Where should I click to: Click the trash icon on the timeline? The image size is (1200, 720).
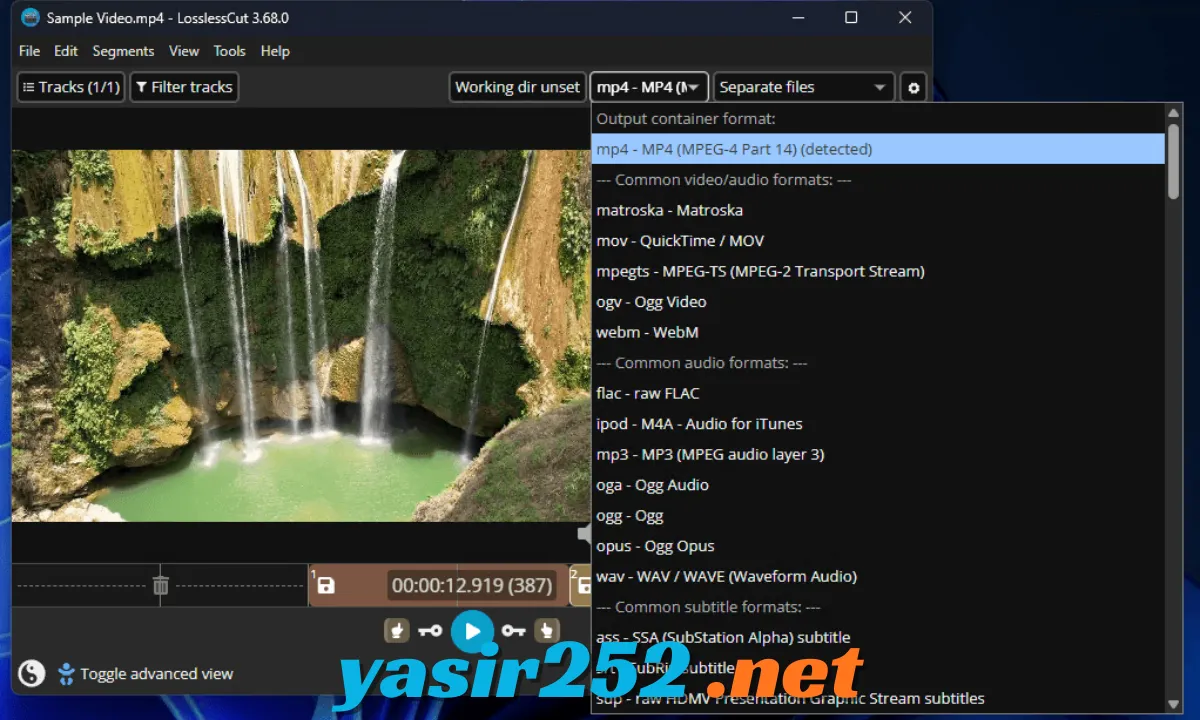click(161, 586)
